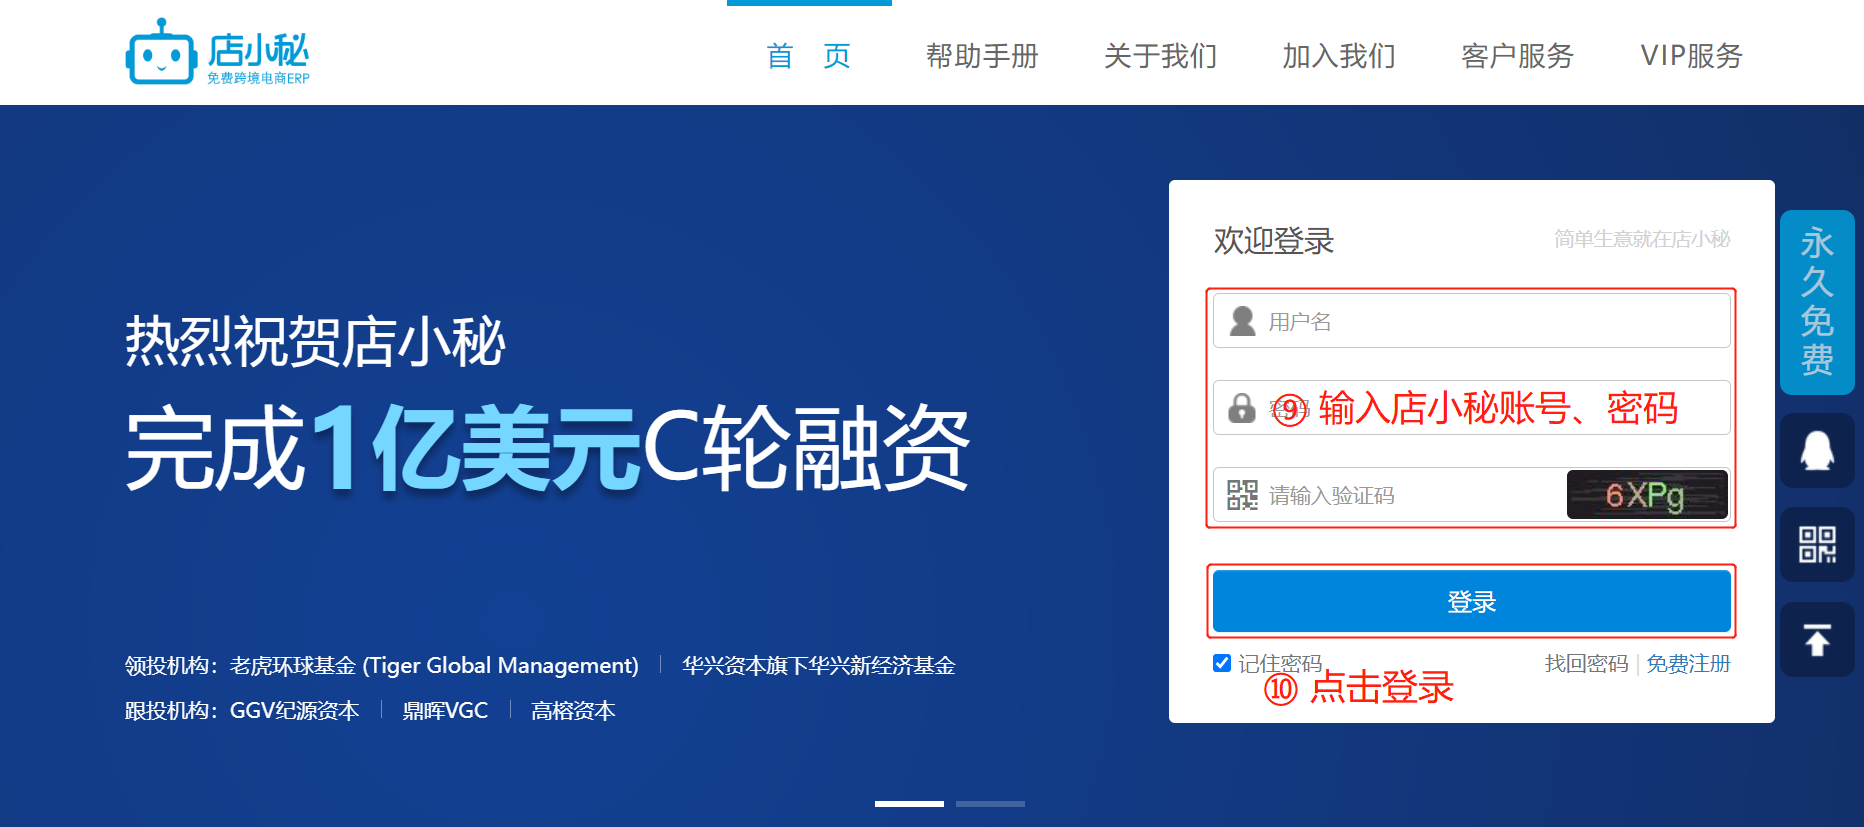The image size is (1864, 827).
Task: Select 客户服务 in the navigation
Action: point(1517,56)
